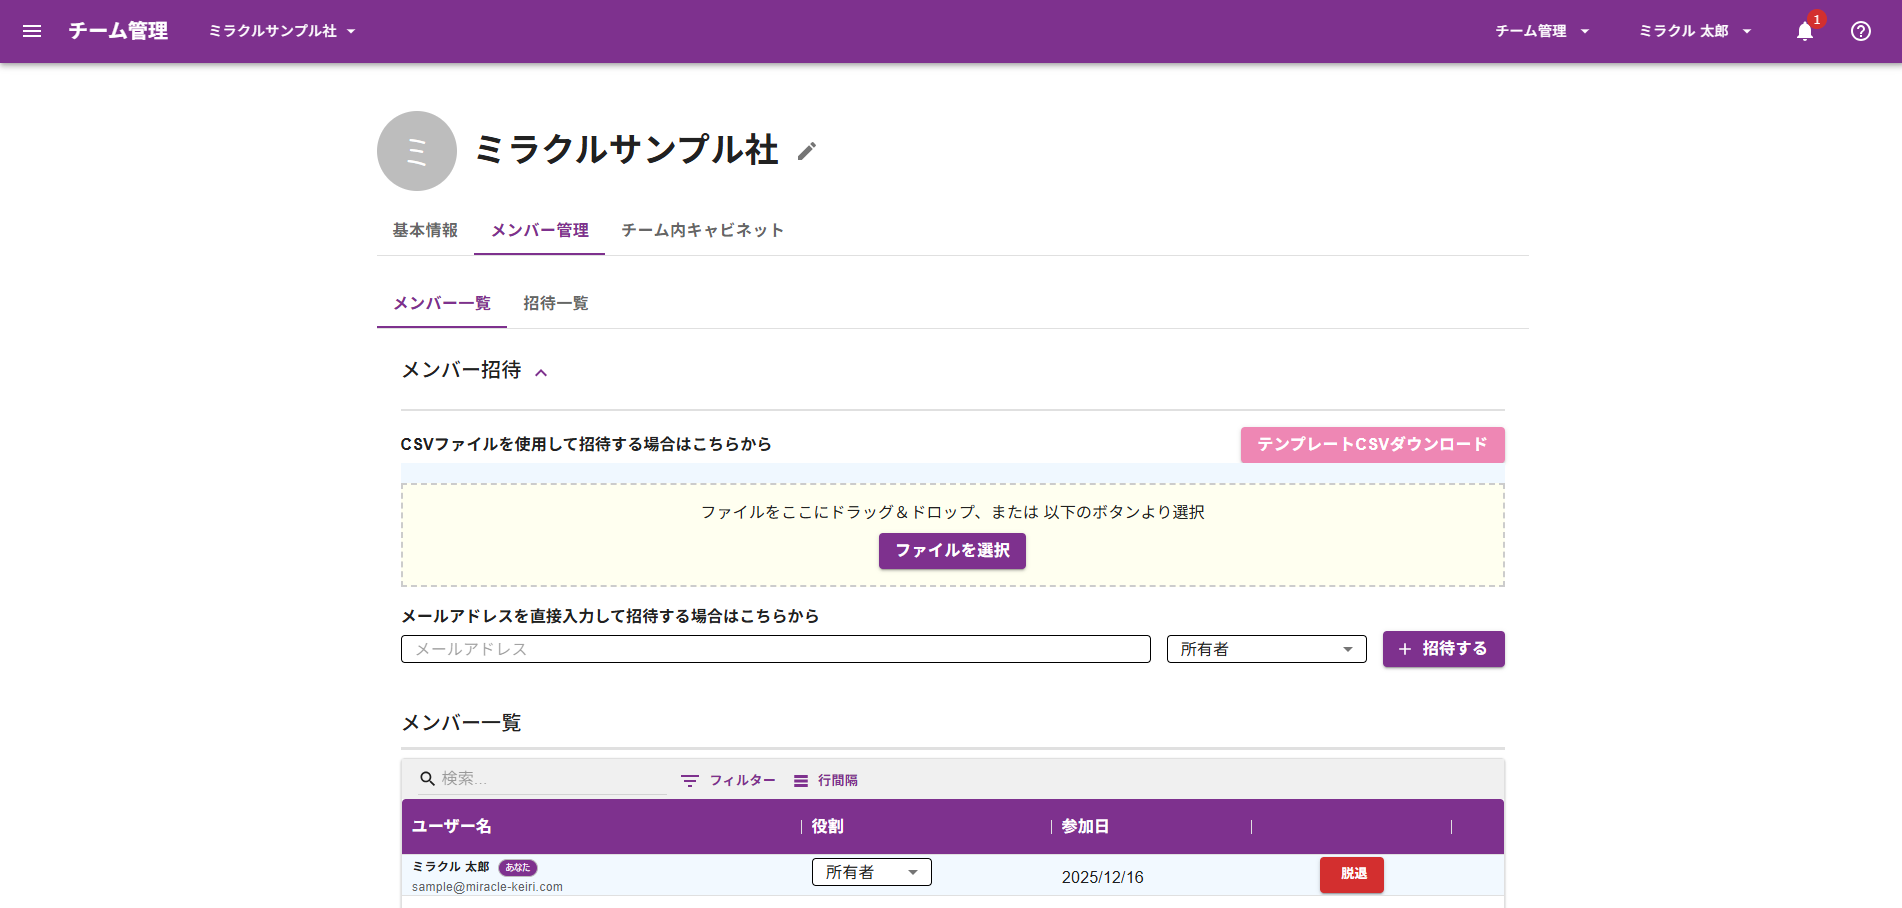Click the テンプレートCSVダウンロード button
This screenshot has height=908, width=1902.
point(1372,444)
